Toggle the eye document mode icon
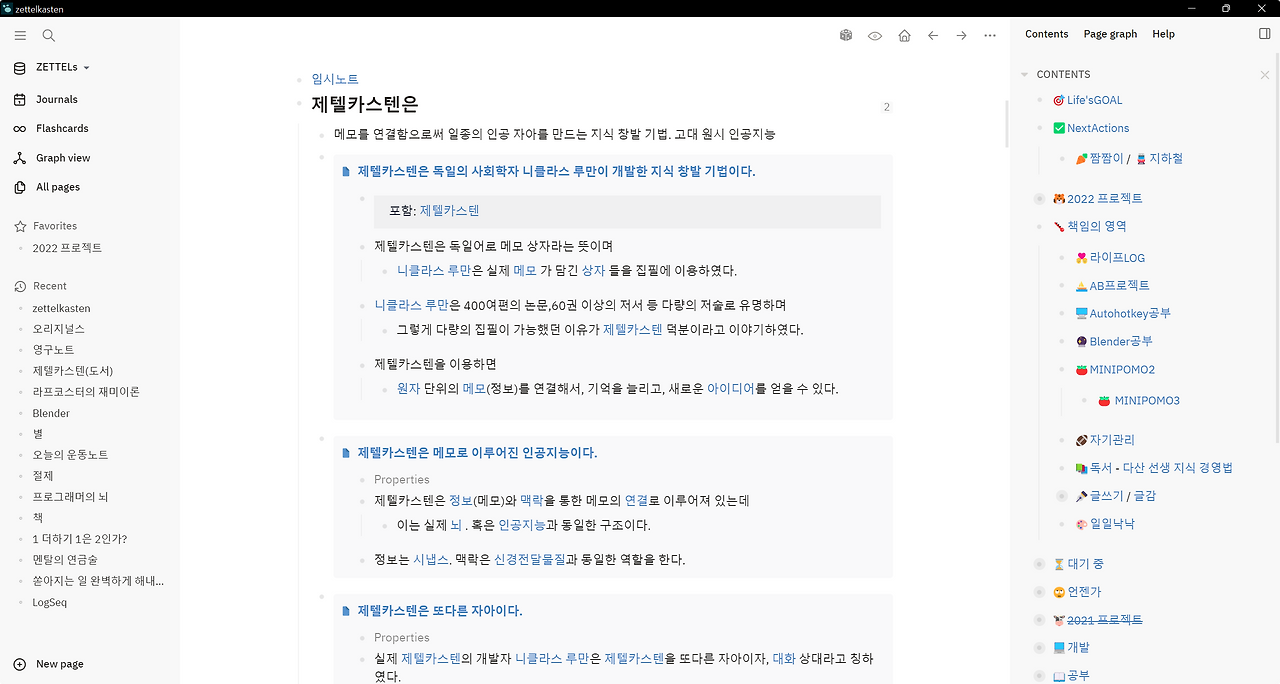 (x=875, y=35)
